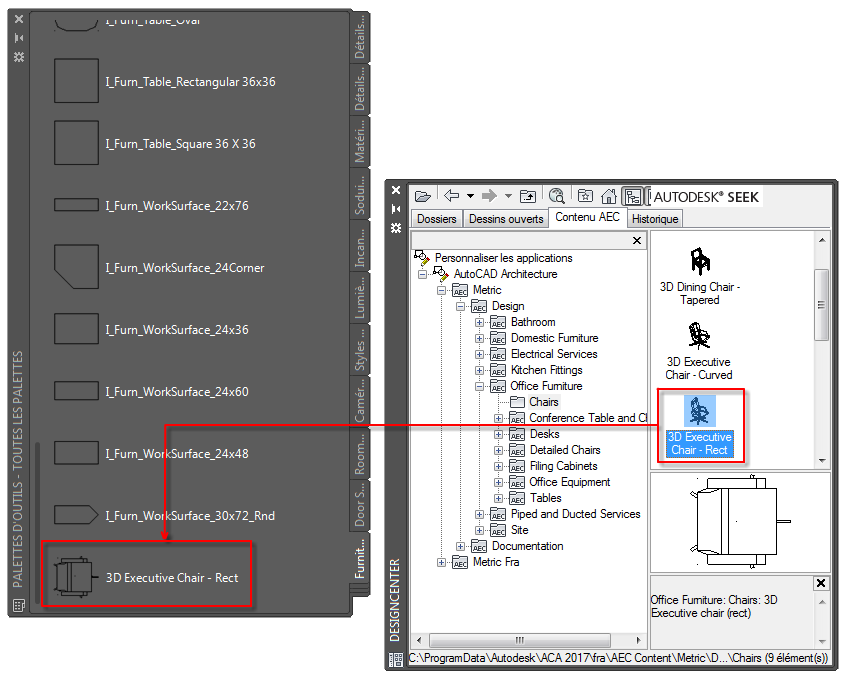Screen dimensions: 847x681
Task: Open the Forward history dropdown arrow
Action: [x=508, y=195]
